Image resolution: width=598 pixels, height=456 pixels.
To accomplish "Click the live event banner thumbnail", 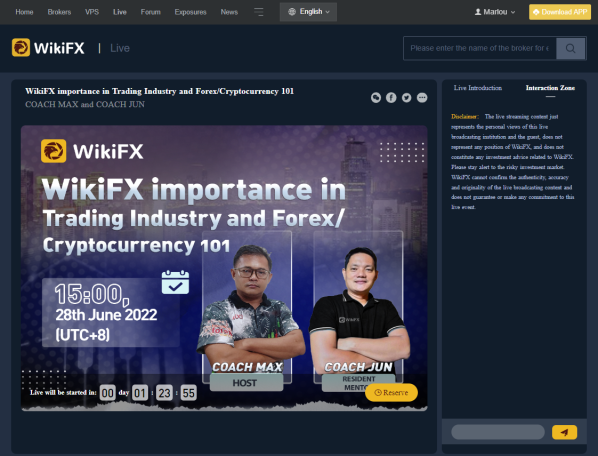I will [224, 268].
